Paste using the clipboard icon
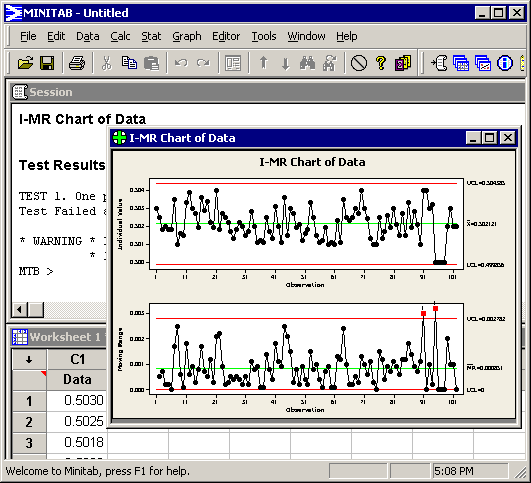The image size is (531, 483). [151, 63]
